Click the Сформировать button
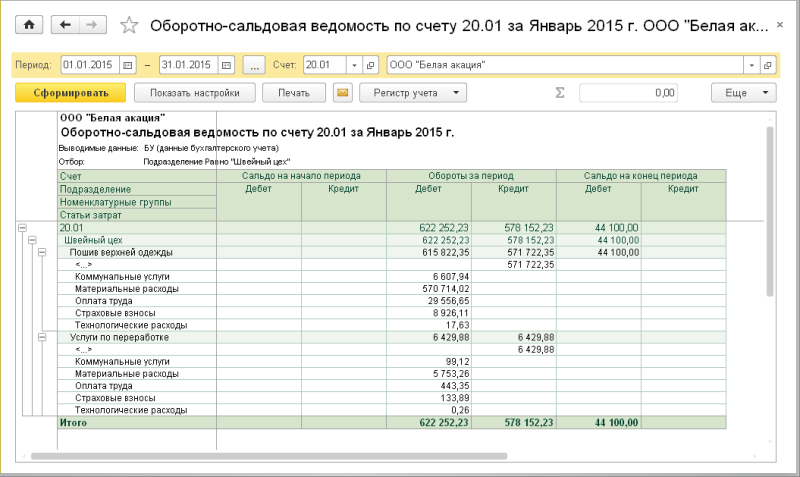The height and width of the screenshot is (477, 800). [70, 93]
